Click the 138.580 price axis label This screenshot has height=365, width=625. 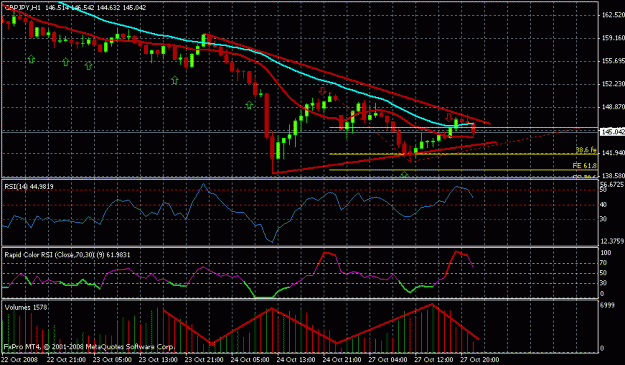pyautogui.click(x=613, y=176)
